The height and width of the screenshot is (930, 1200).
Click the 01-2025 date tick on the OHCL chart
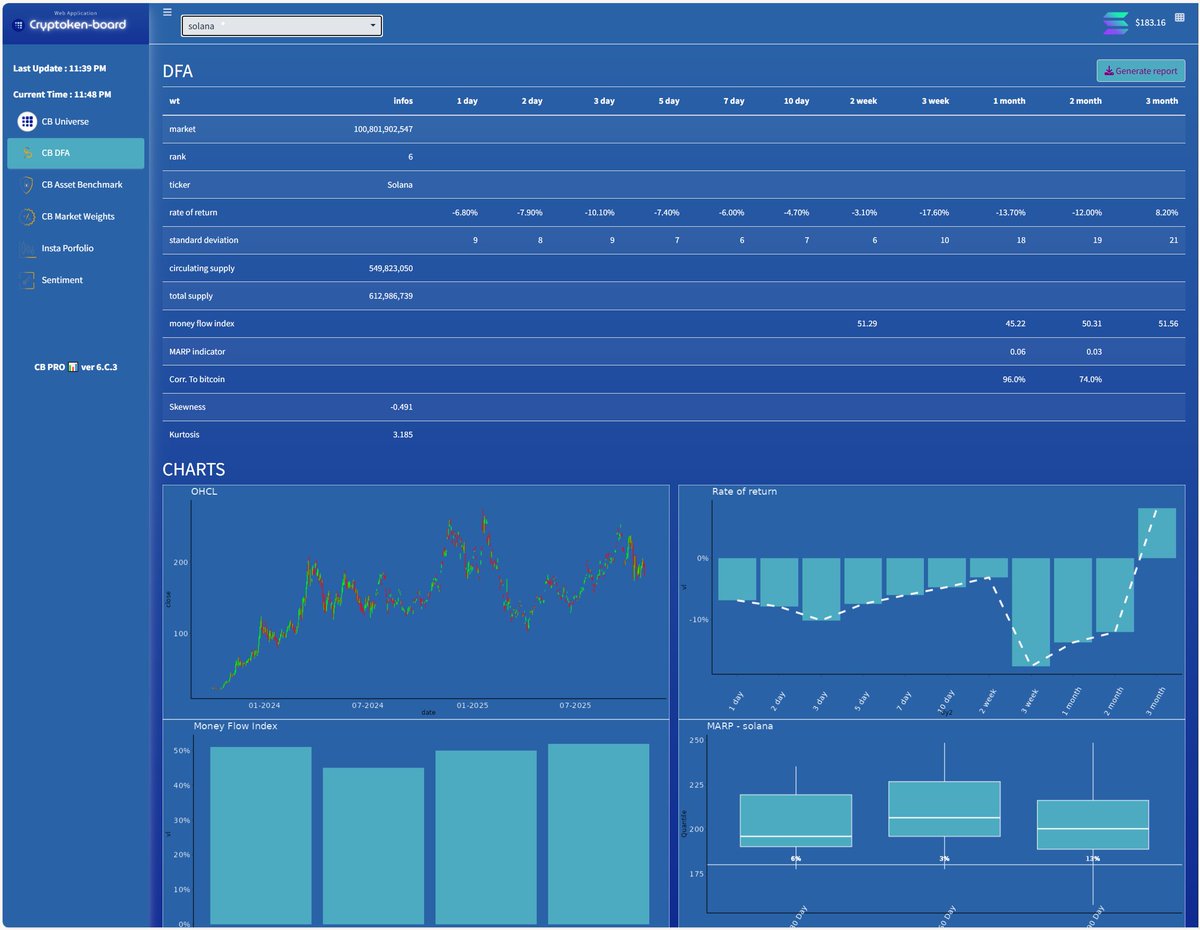(472, 706)
